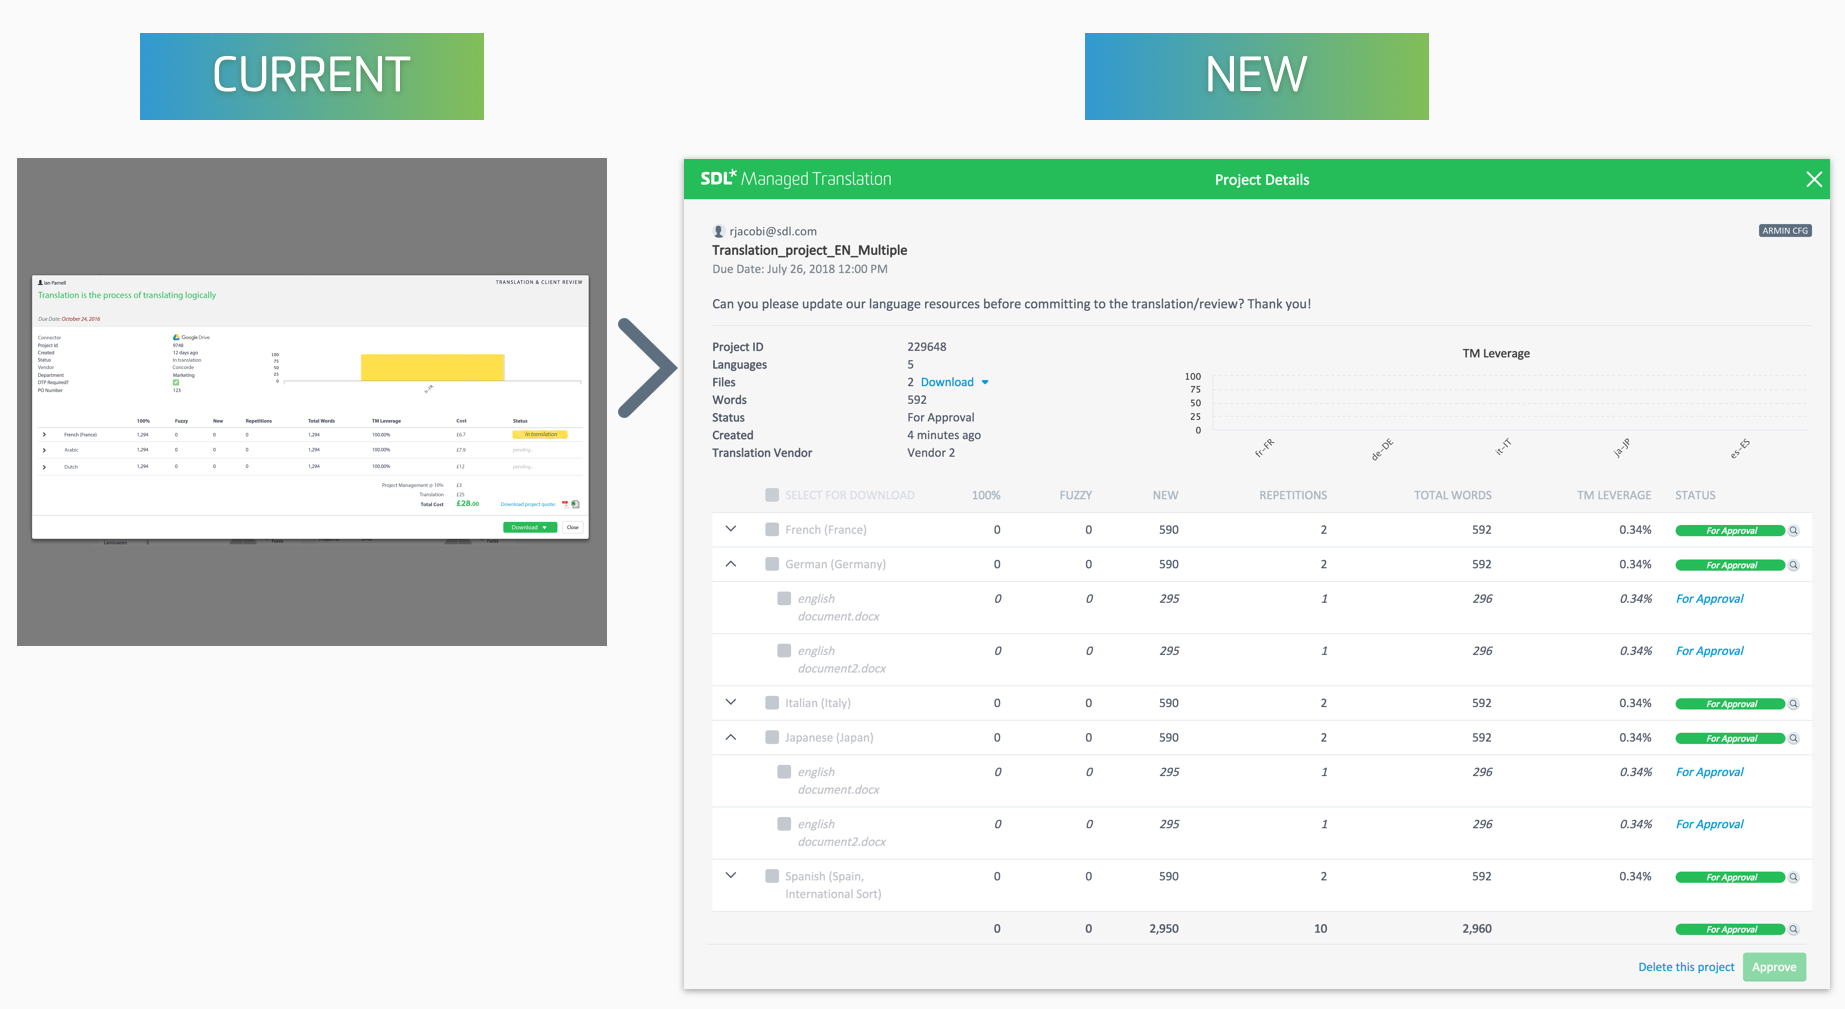1845x1009 pixels.
Task: Click the magnifier icon in German row
Action: (x=1794, y=565)
